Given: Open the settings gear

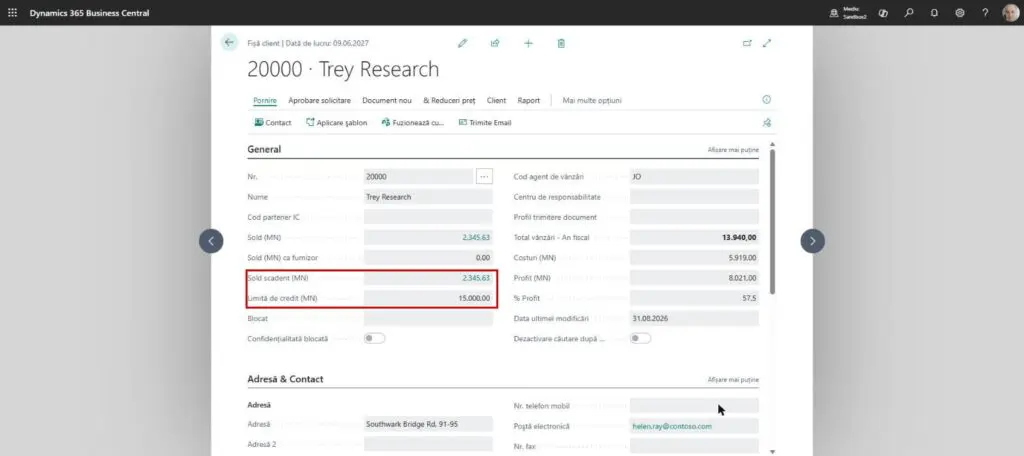Looking at the screenshot, I should (x=959, y=12).
